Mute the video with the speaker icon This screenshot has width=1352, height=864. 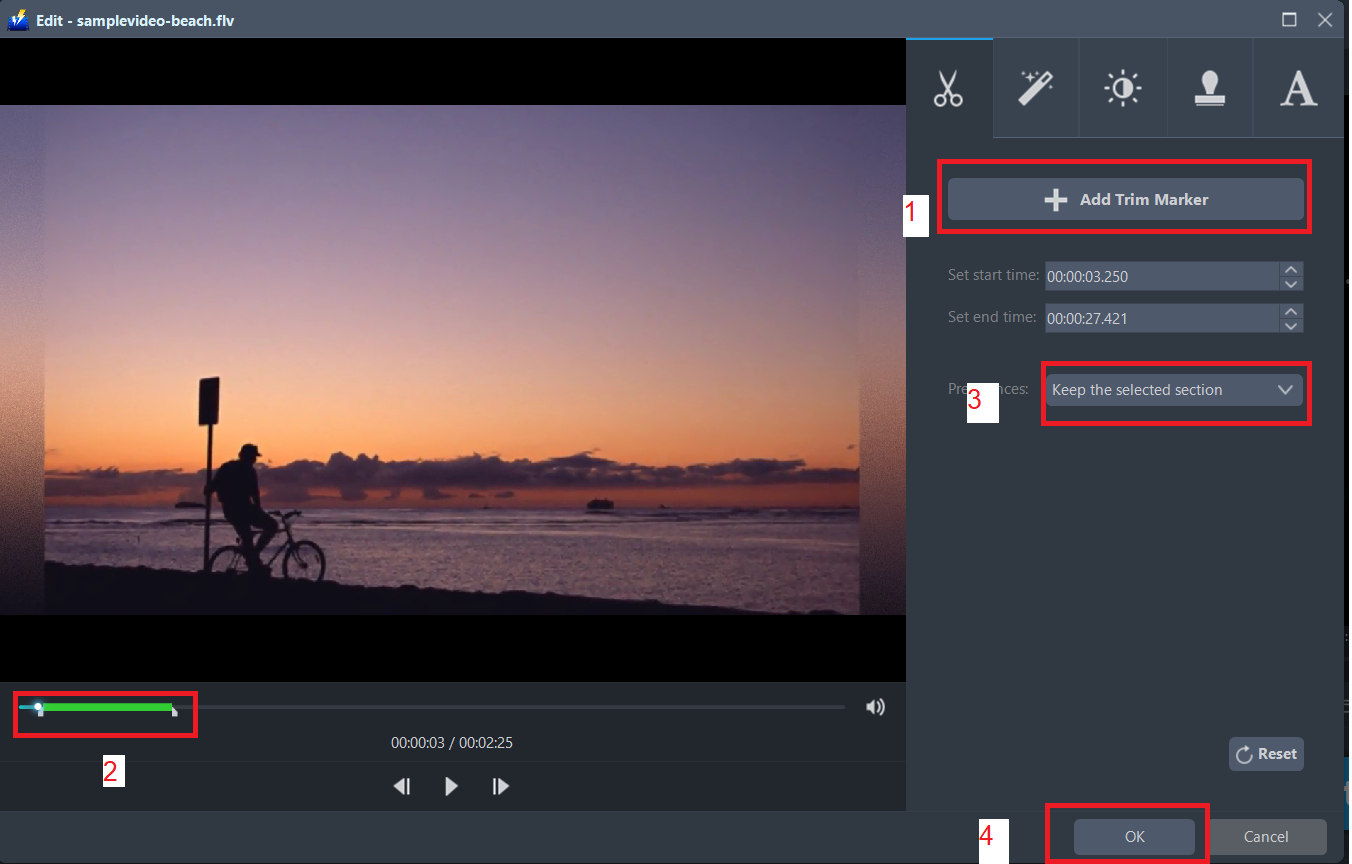pyautogui.click(x=875, y=706)
